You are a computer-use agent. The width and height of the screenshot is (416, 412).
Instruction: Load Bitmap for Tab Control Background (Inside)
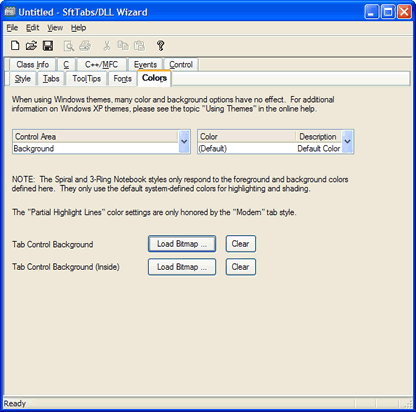click(x=182, y=267)
